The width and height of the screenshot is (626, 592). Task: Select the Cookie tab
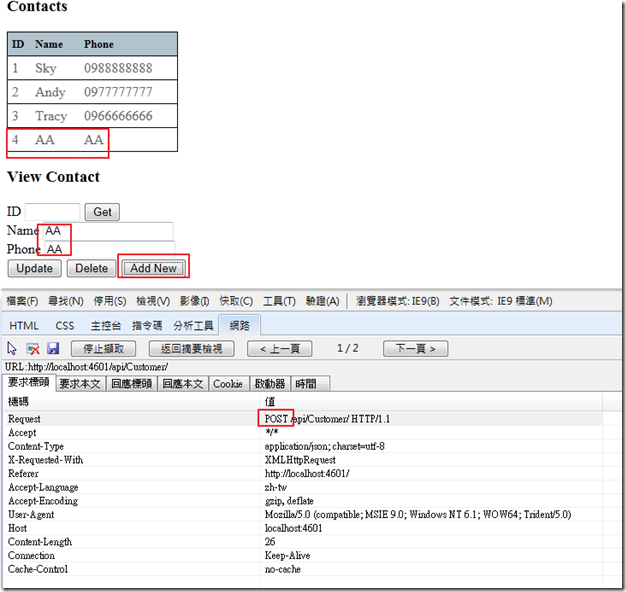click(228, 384)
